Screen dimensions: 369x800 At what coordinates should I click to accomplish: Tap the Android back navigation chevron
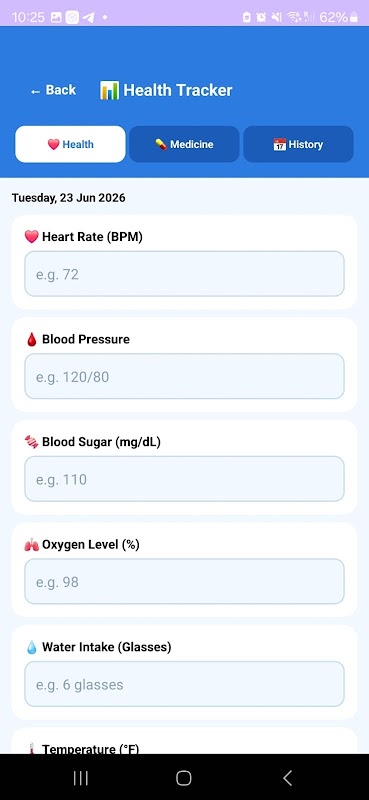tap(287, 778)
